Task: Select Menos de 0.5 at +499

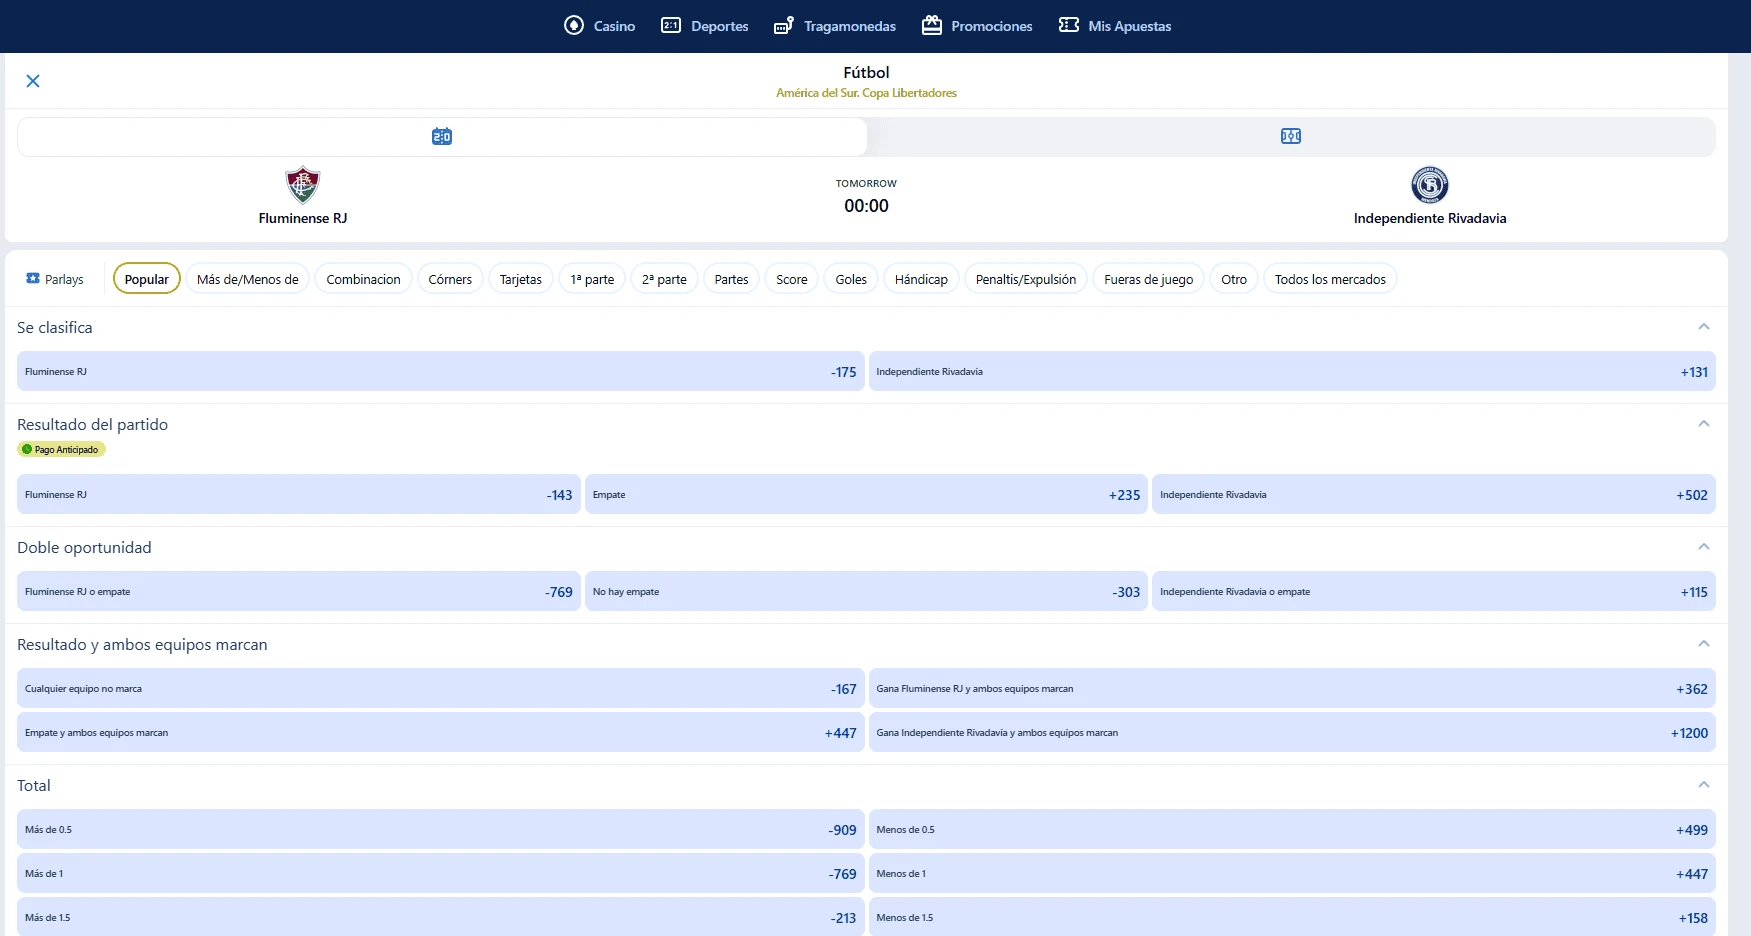Action: click(x=1292, y=829)
